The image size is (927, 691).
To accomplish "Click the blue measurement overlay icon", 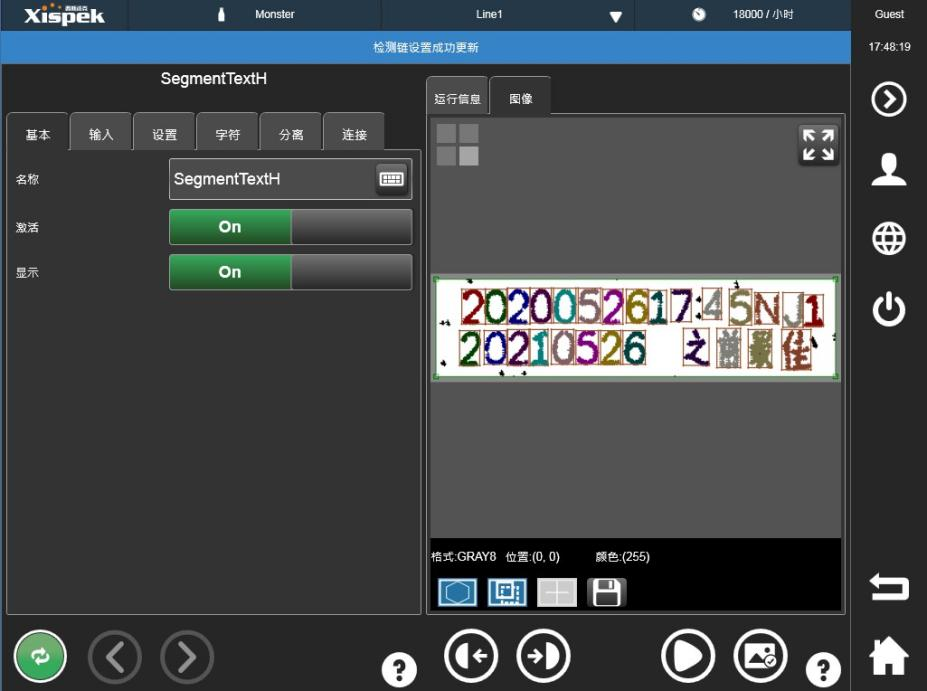I will click(x=507, y=592).
